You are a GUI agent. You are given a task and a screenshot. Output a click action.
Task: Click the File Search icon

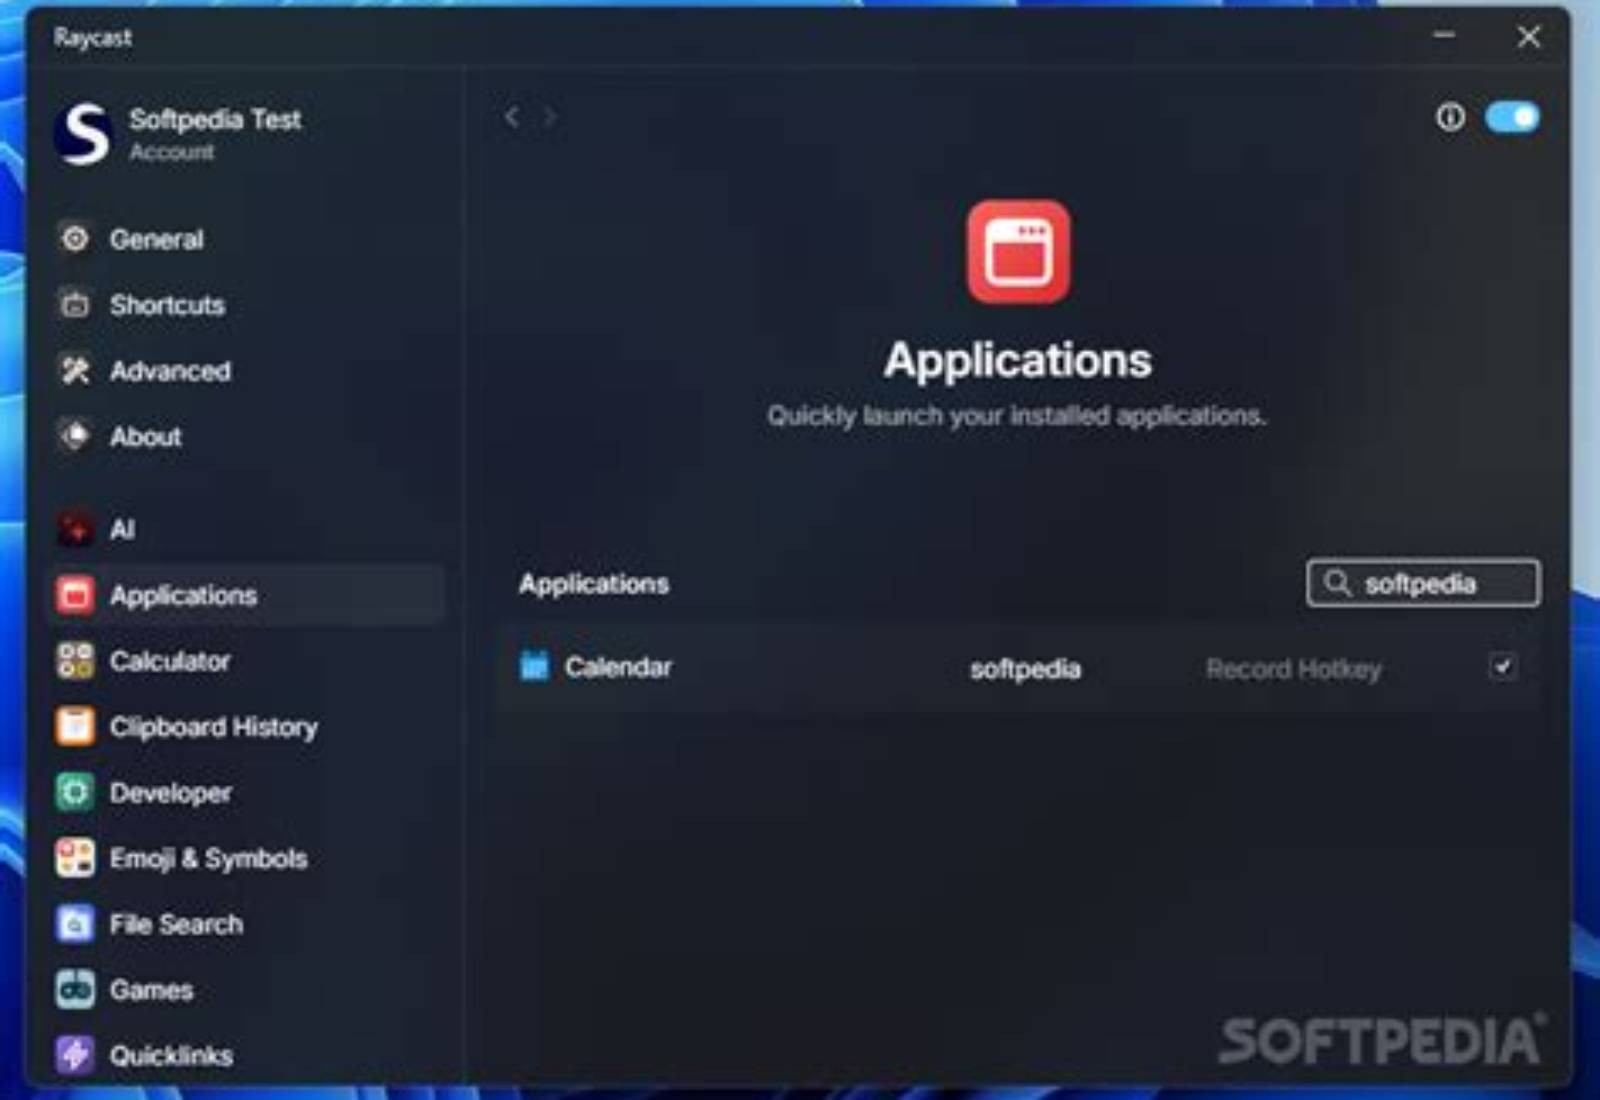coord(75,924)
